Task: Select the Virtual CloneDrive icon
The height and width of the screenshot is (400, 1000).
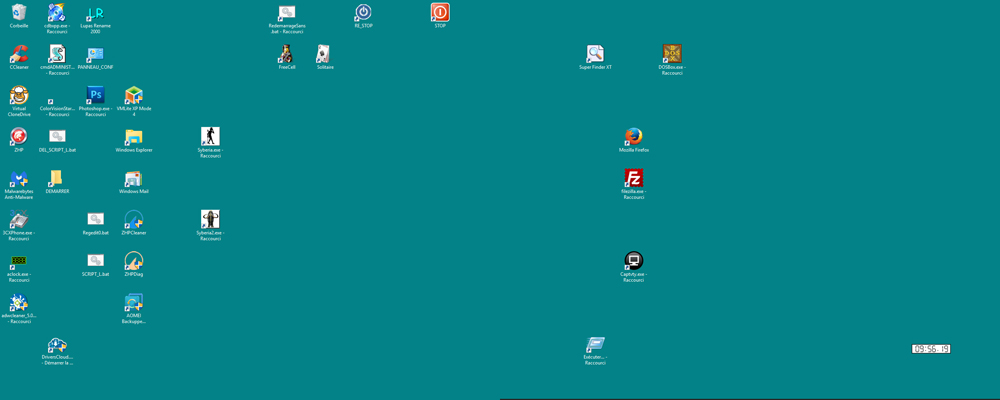Action: point(19,95)
